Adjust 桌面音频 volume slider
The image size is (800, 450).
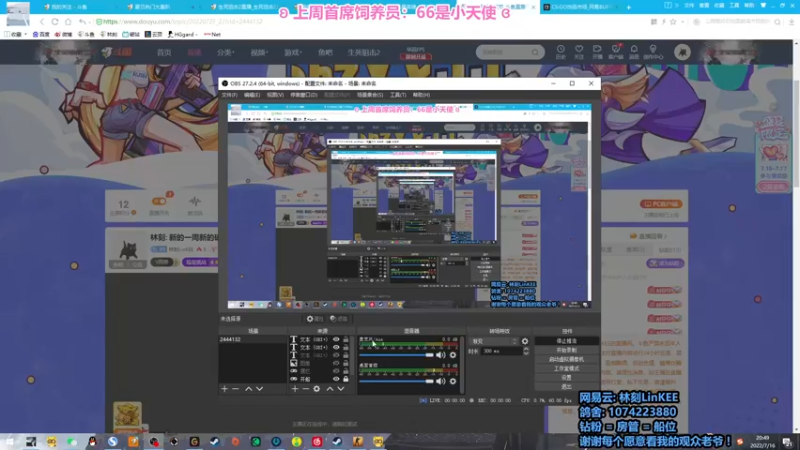(x=396, y=381)
